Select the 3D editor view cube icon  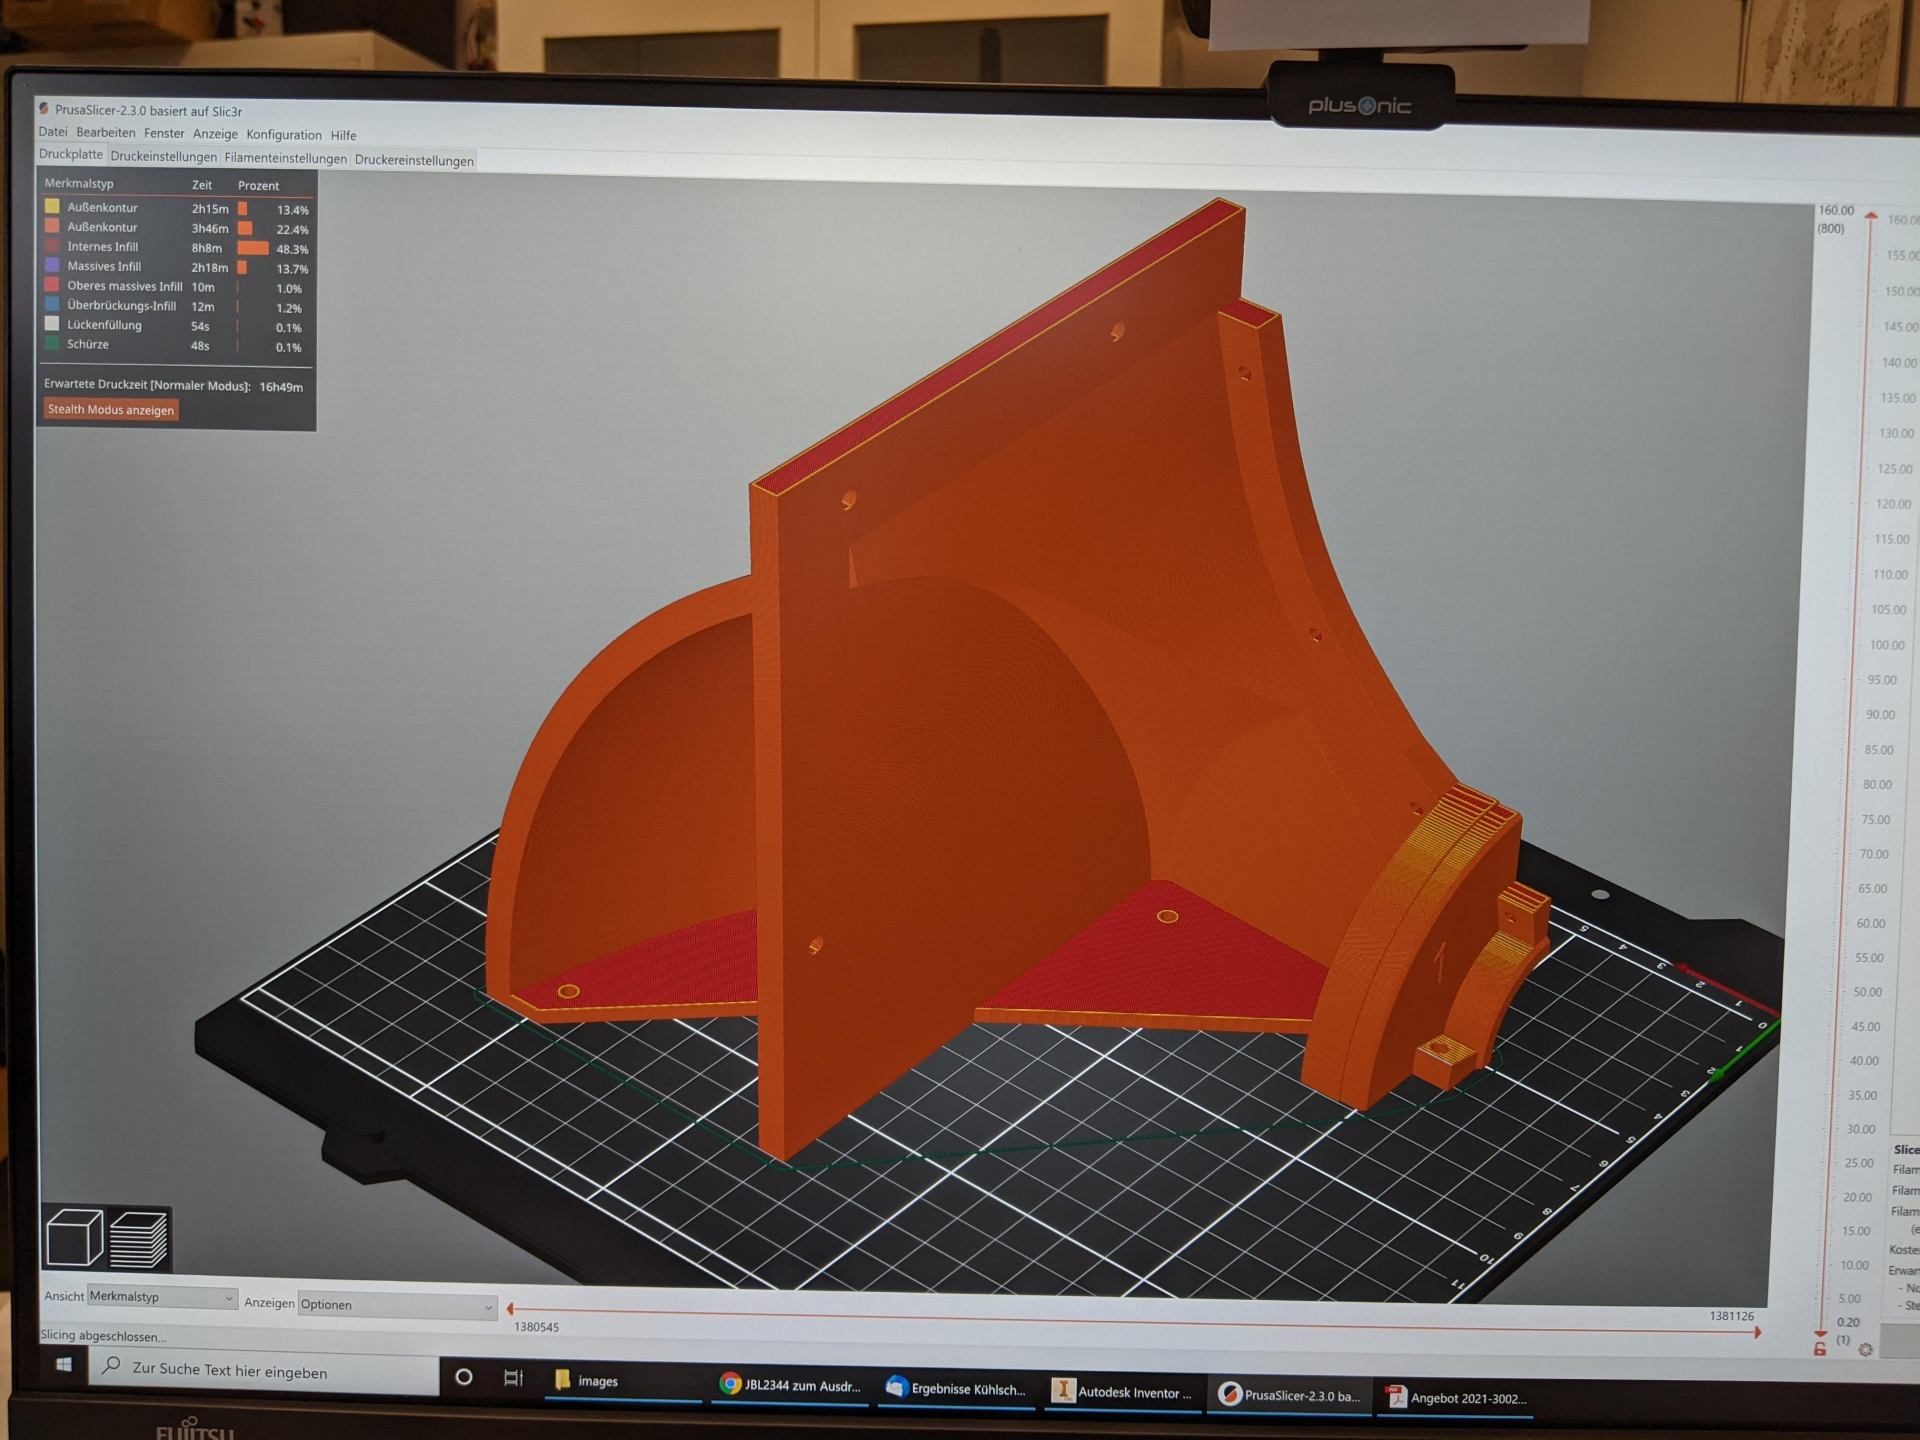tap(75, 1237)
